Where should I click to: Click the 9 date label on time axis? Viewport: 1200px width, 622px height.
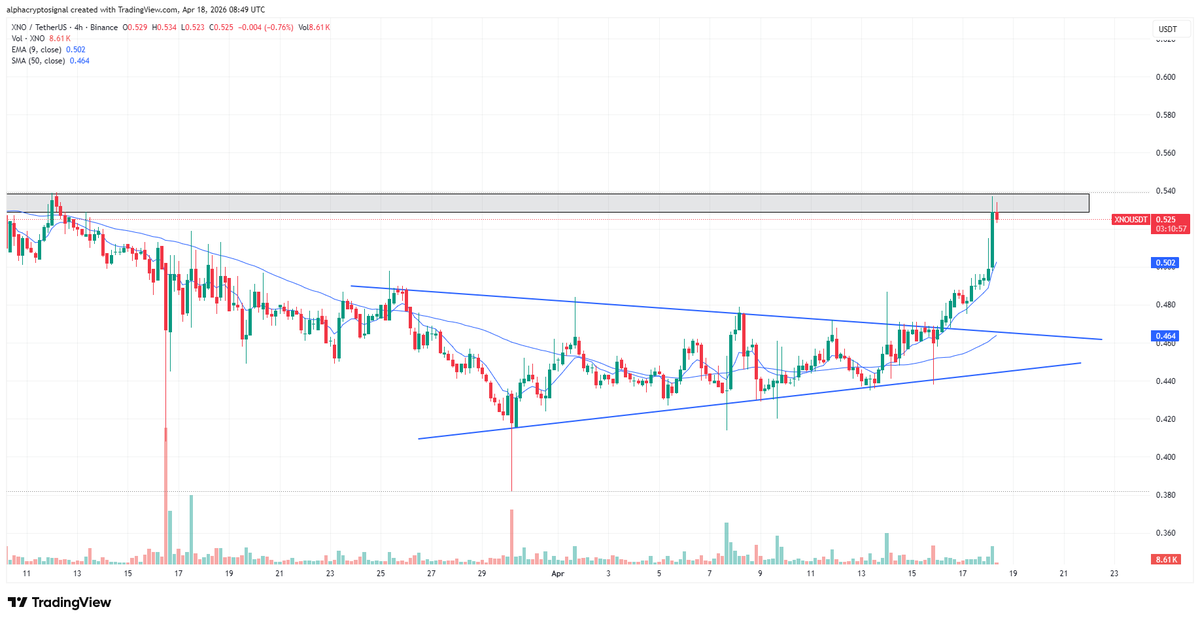[760, 575]
